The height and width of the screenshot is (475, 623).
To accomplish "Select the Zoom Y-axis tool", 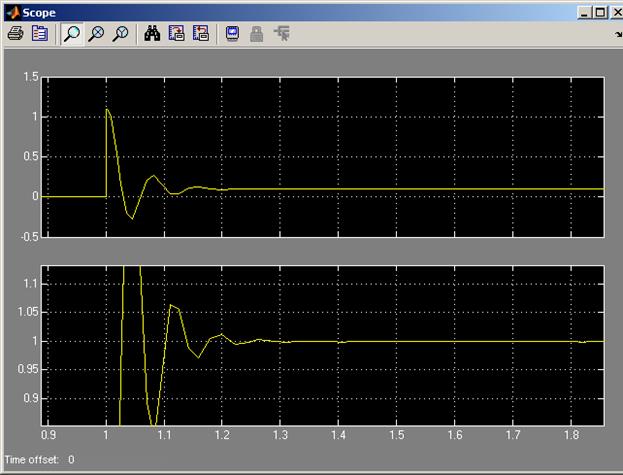I will point(120,34).
